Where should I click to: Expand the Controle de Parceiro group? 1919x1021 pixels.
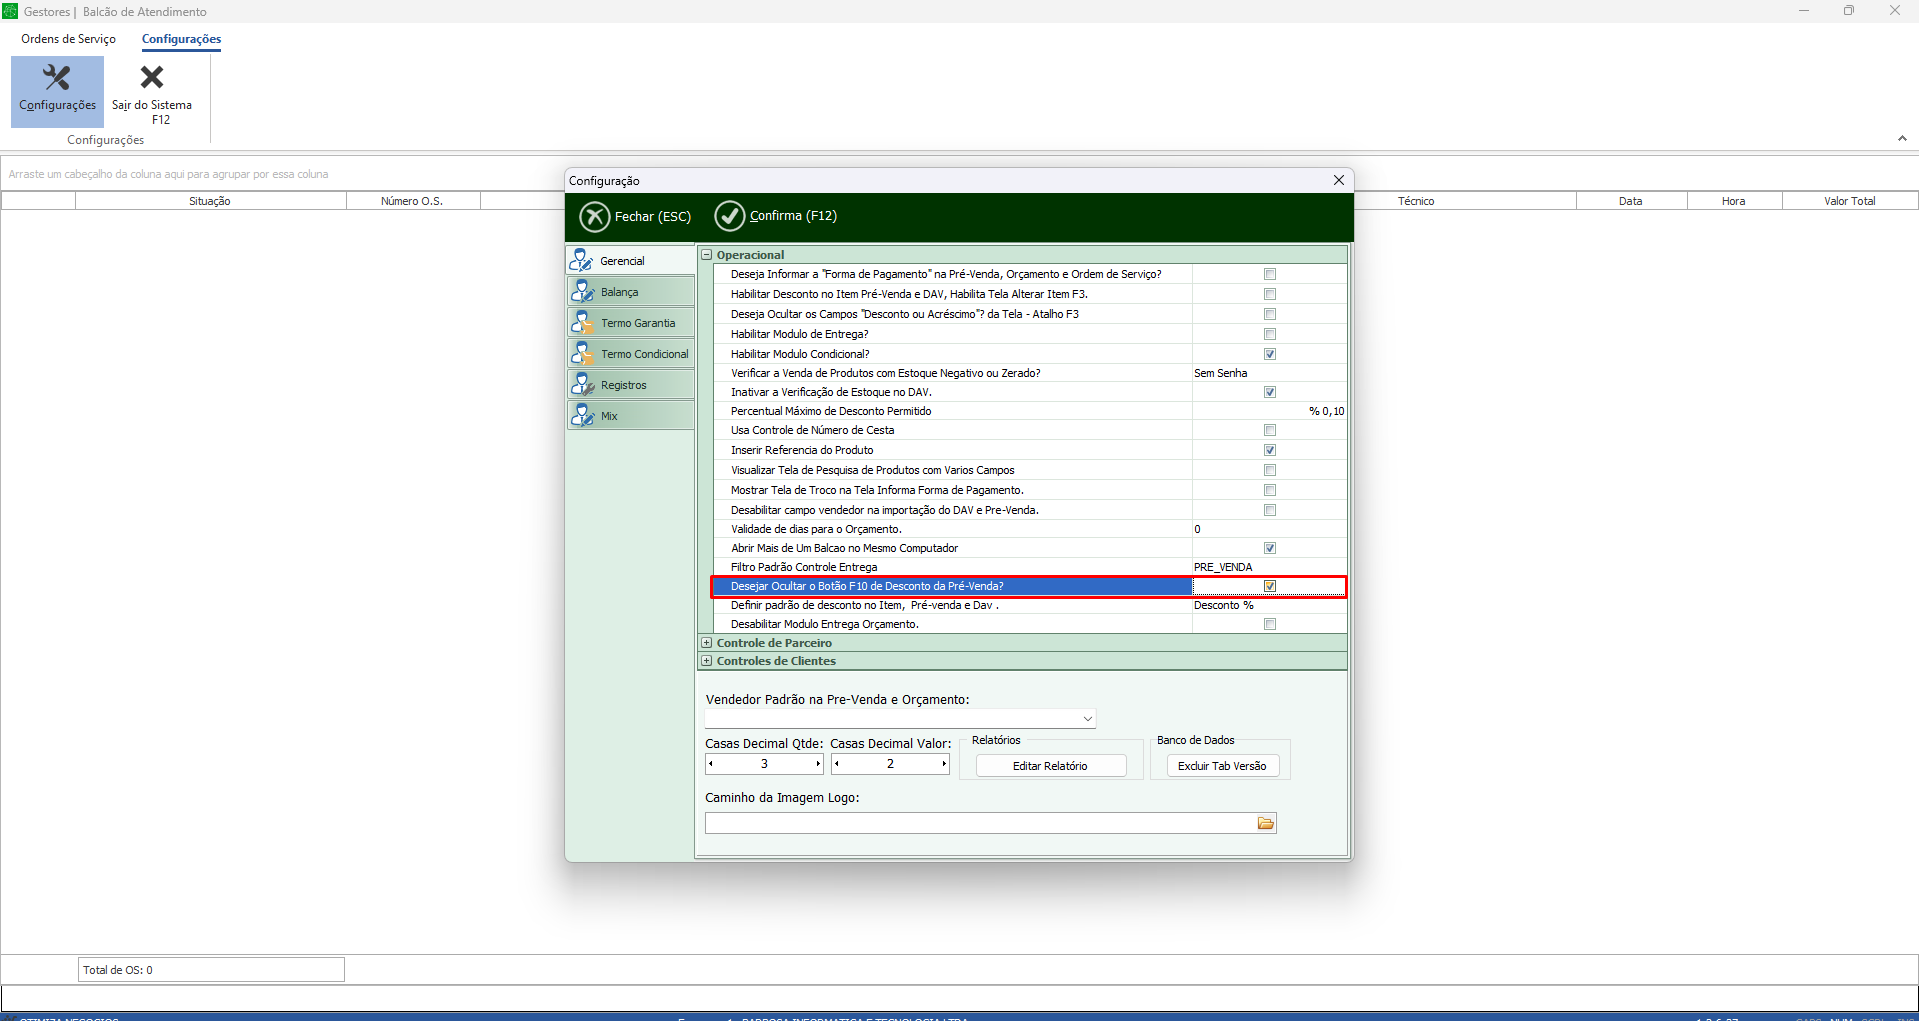[707, 643]
